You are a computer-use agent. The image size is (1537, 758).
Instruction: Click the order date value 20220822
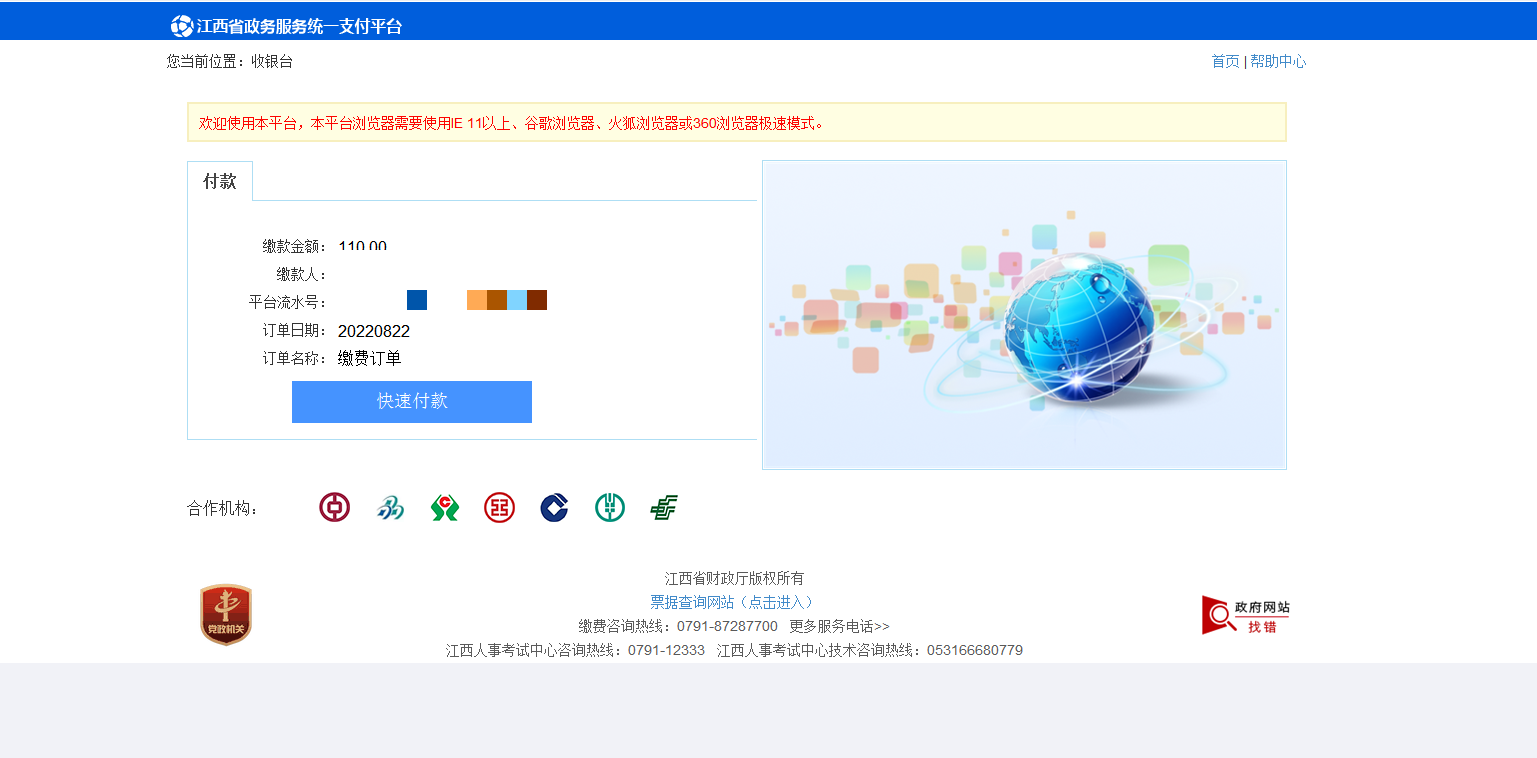pos(374,331)
